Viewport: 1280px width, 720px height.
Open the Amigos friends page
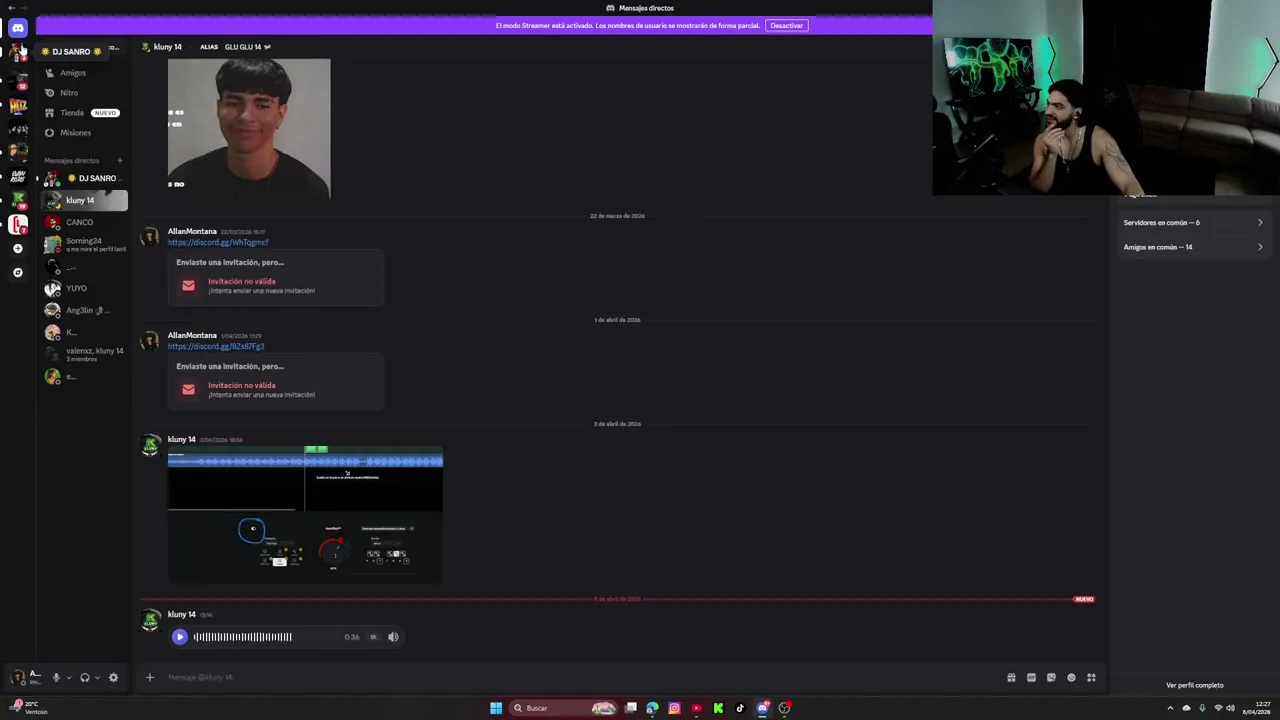[84, 73]
